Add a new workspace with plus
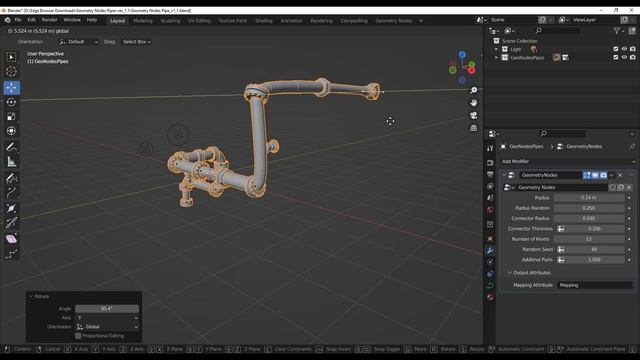This screenshot has height=360, width=640. pos(421,21)
